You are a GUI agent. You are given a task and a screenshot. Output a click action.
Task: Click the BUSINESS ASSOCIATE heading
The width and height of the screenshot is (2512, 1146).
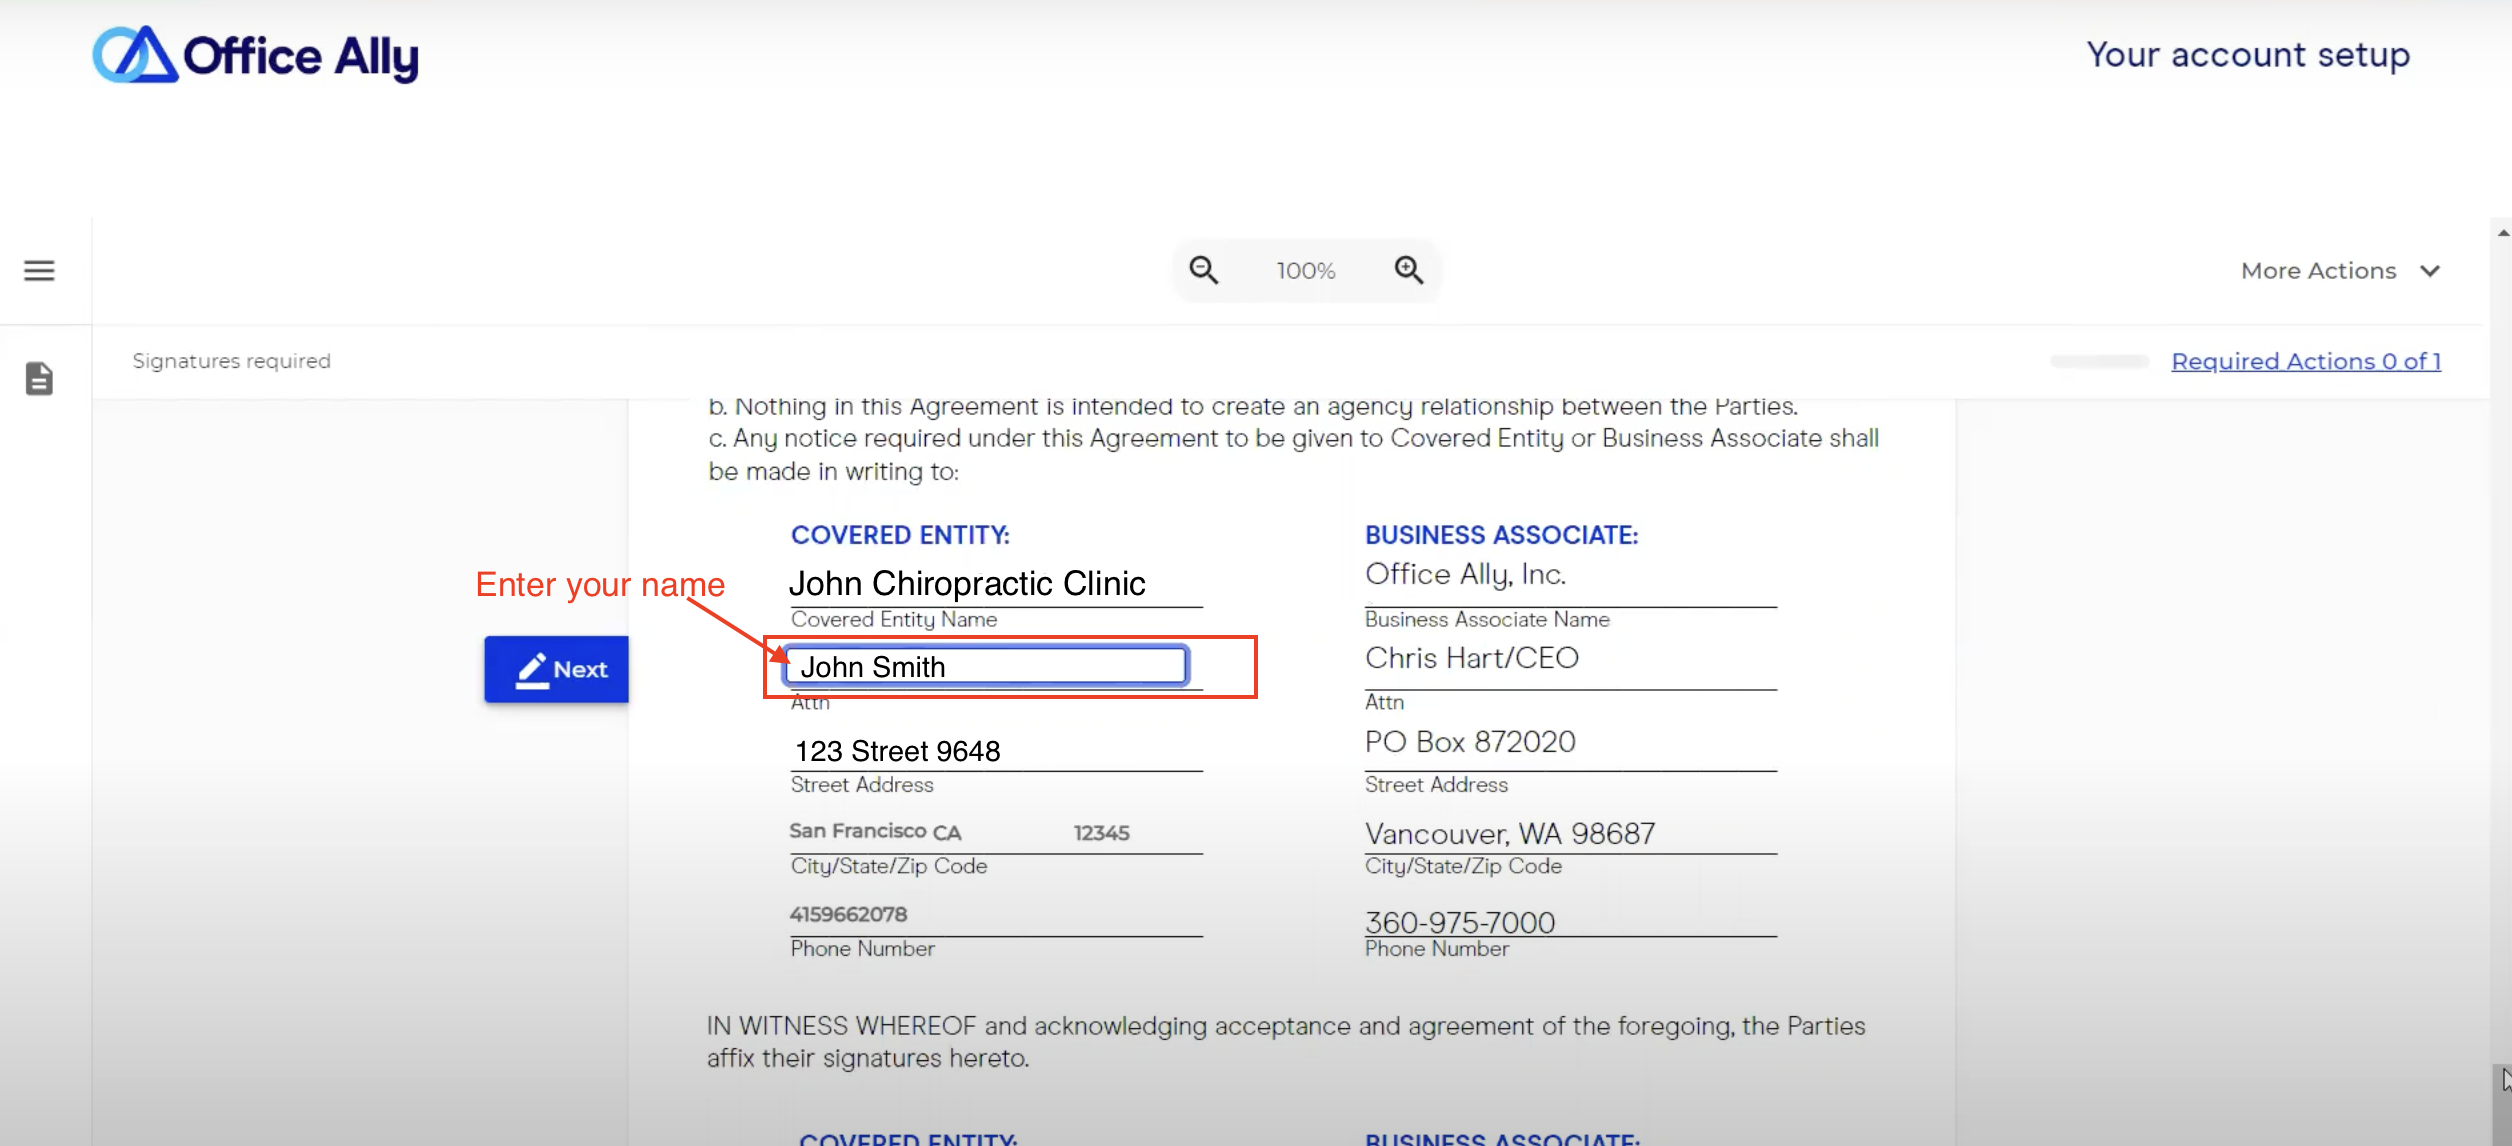(x=1501, y=535)
